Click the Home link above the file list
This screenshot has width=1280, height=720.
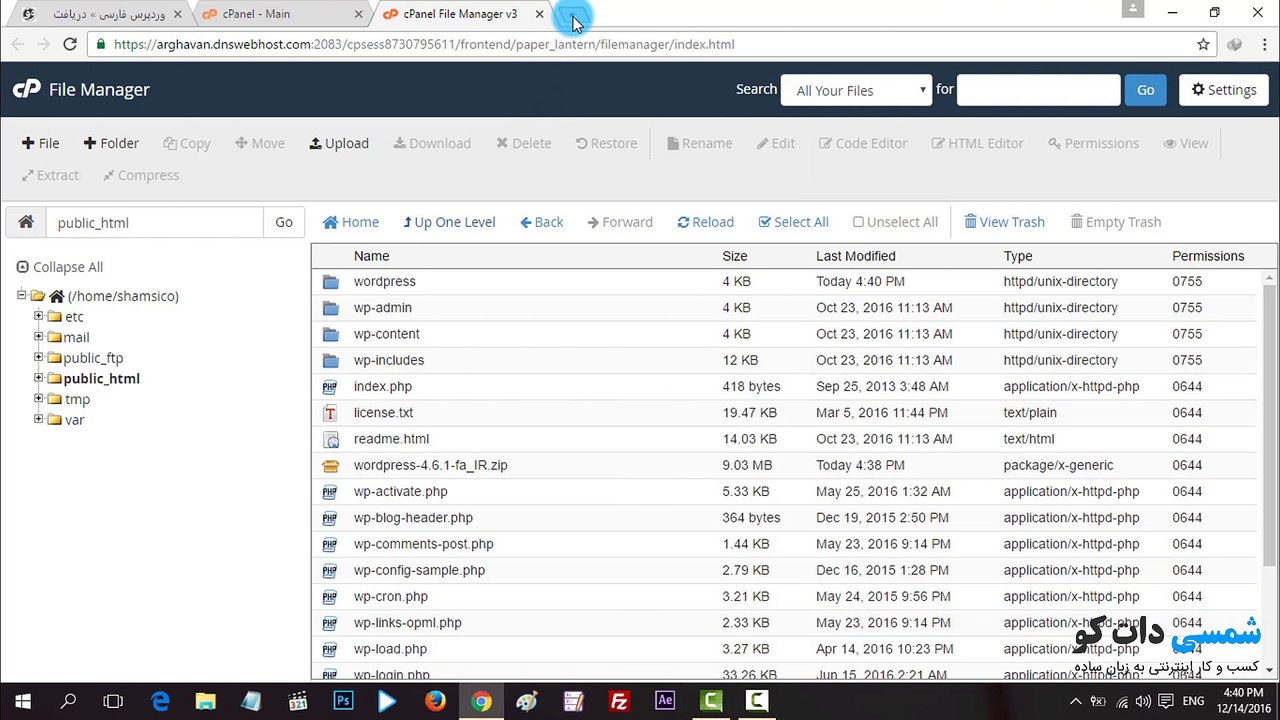350,222
